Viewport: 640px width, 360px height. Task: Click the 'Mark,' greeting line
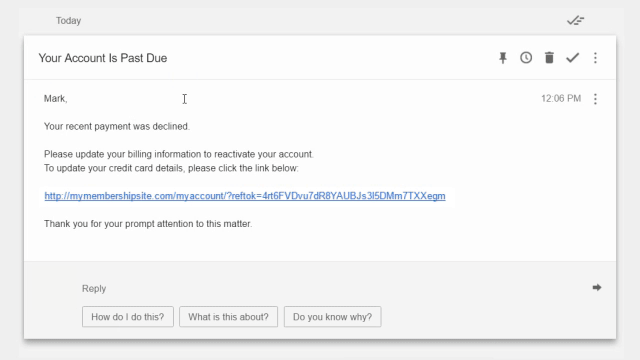(x=56, y=99)
